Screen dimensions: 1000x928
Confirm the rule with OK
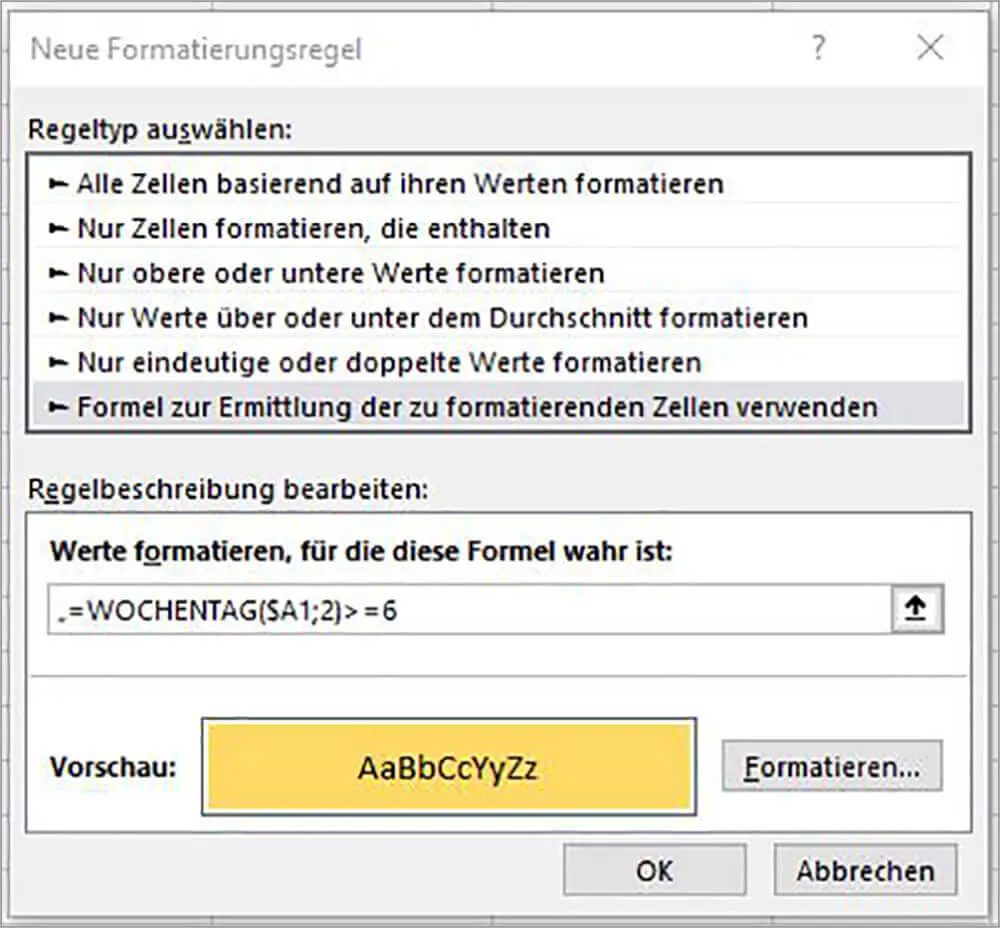click(654, 869)
